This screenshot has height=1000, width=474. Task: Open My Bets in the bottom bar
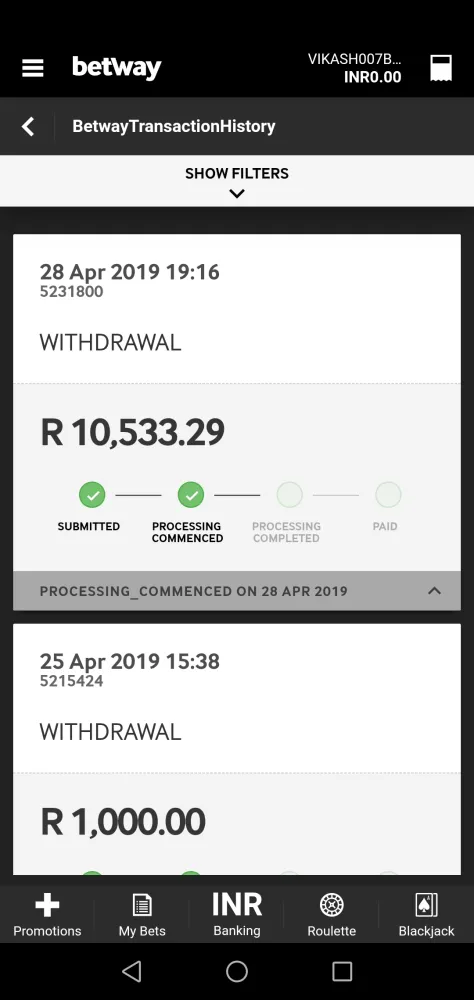[x=142, y=915]
